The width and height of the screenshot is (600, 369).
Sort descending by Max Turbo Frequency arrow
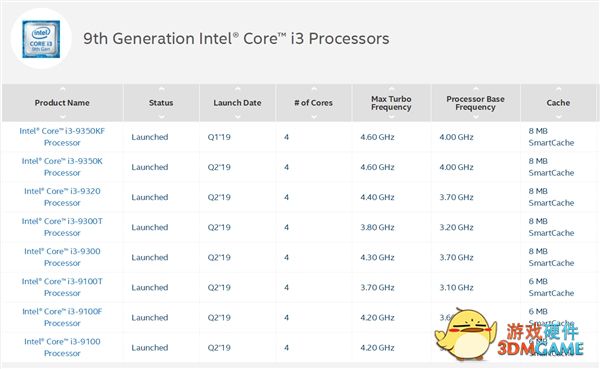(x=391, y=117)
